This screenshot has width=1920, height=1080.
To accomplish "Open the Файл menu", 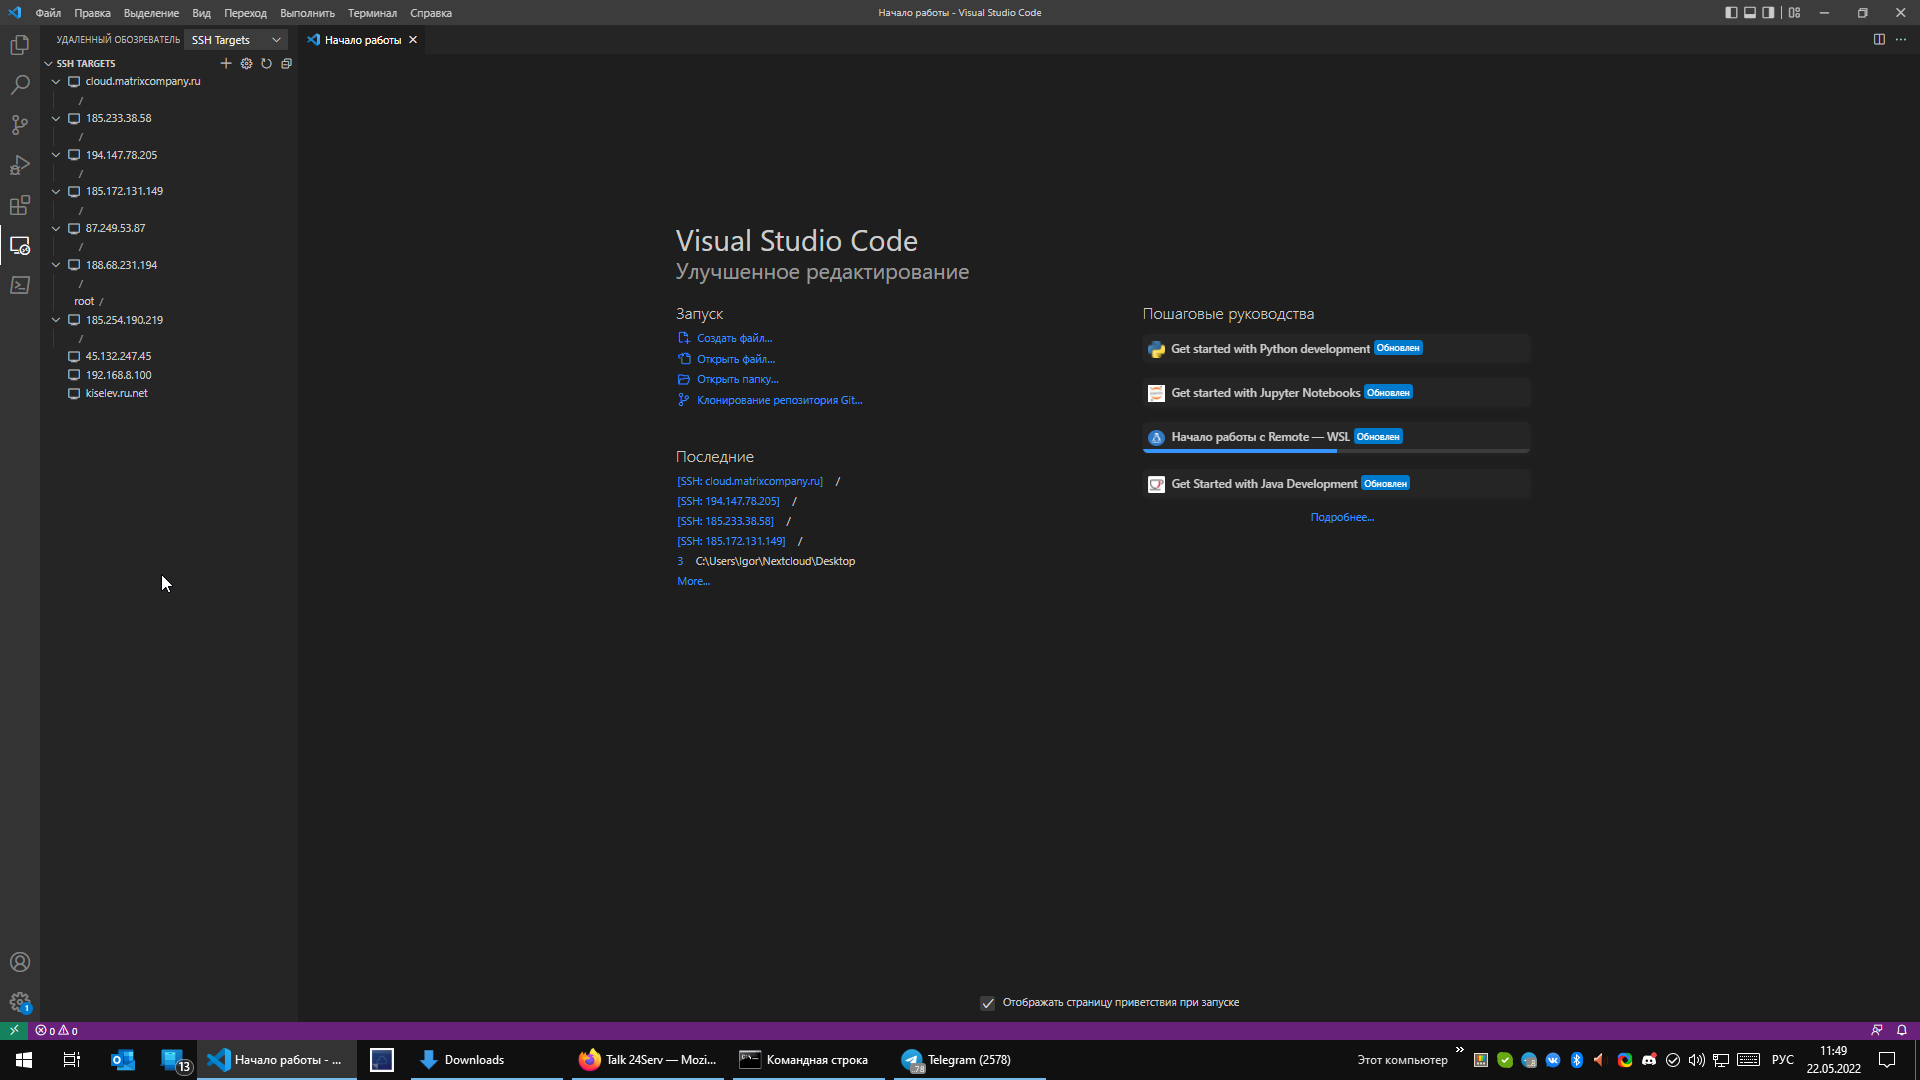I will click(48, 13).
